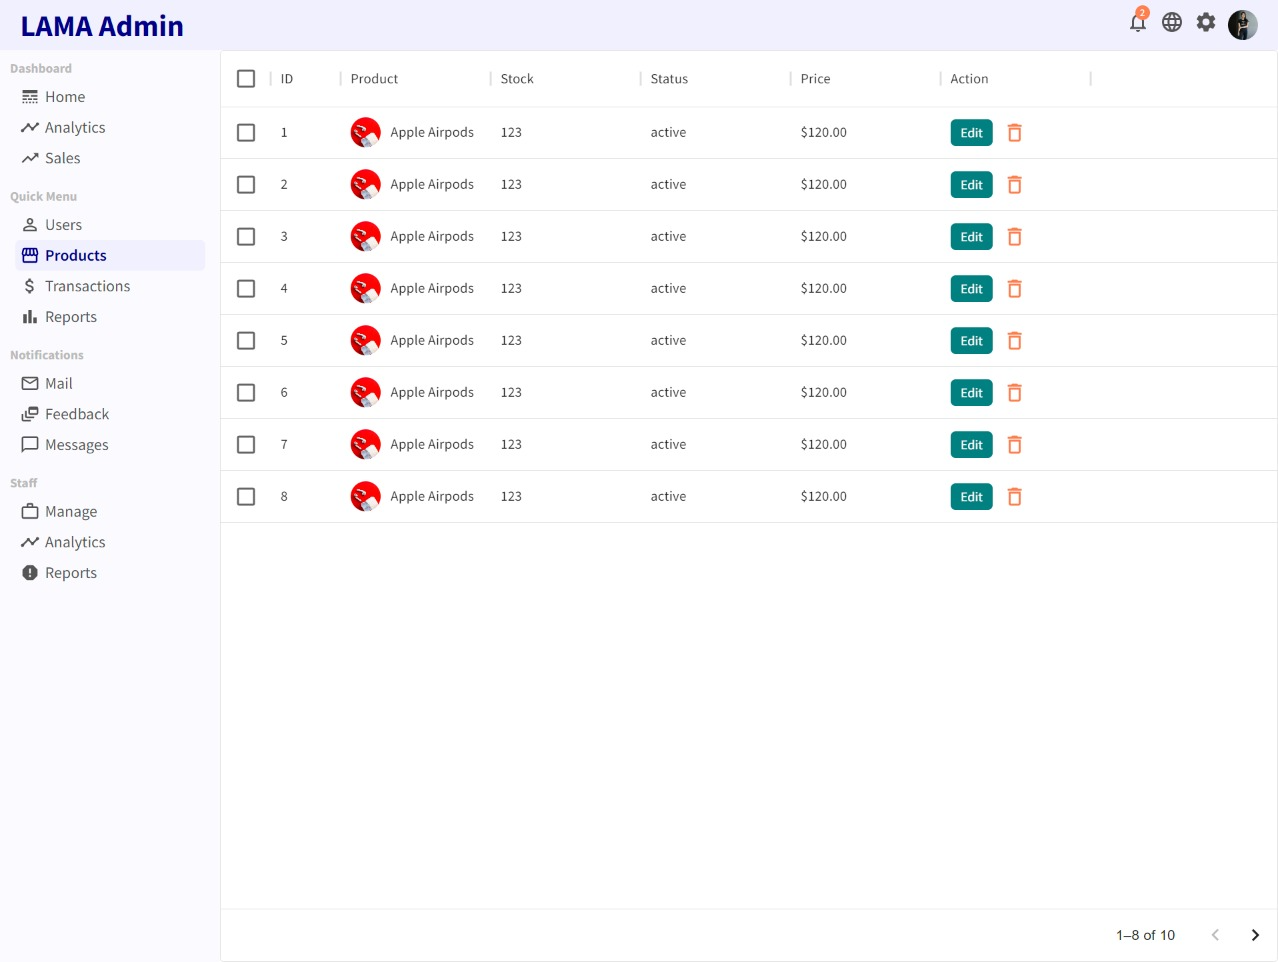Click the Action column header
The image size is (1278, 962).
pos(969,79)
